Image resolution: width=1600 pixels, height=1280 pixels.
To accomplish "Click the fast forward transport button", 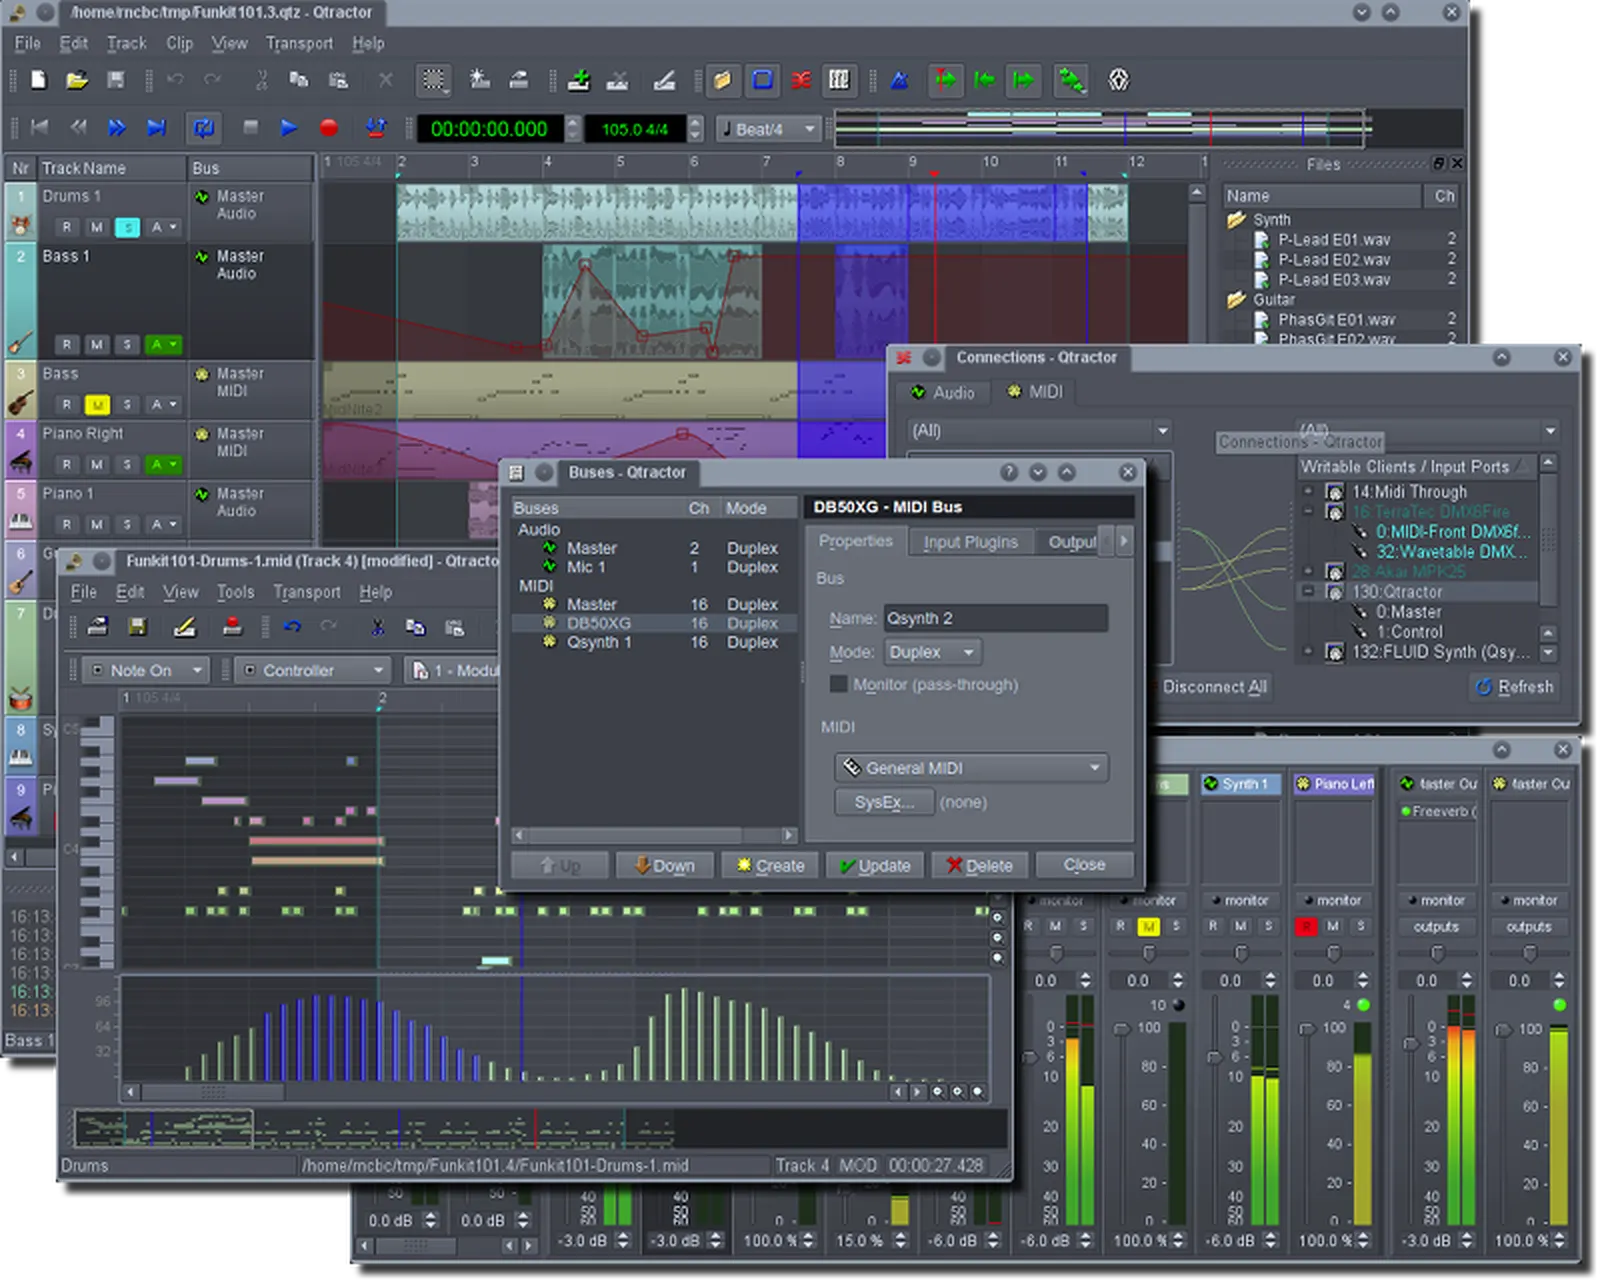I will (x=117, y=128).
